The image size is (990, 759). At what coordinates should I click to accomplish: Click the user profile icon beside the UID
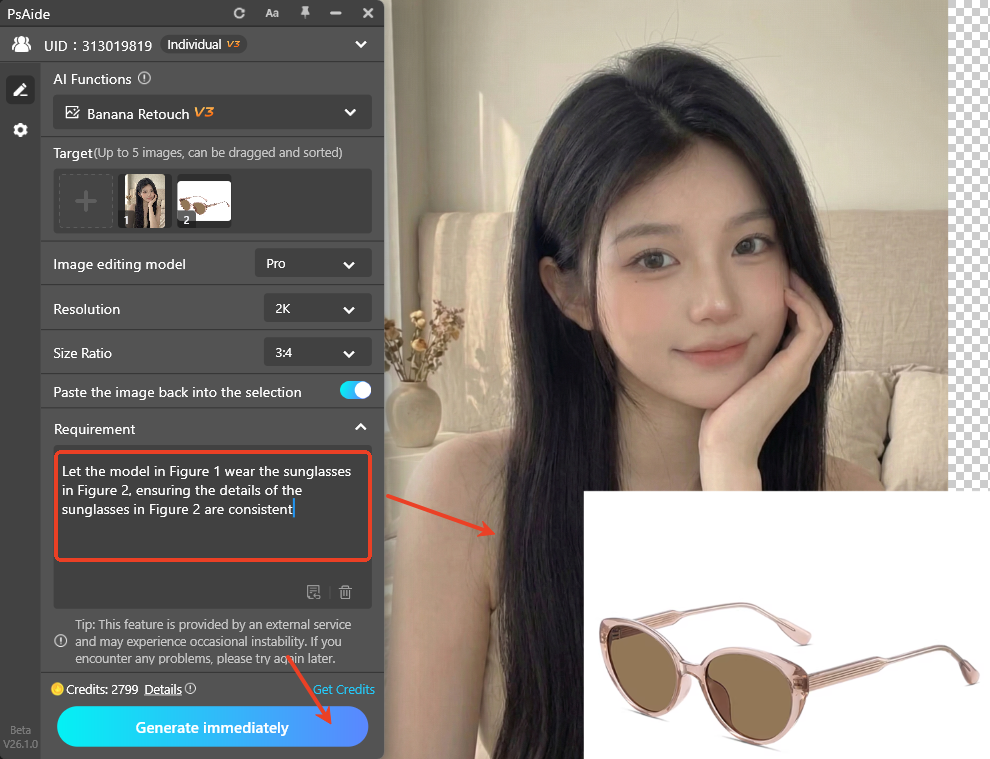click(21, 44)
